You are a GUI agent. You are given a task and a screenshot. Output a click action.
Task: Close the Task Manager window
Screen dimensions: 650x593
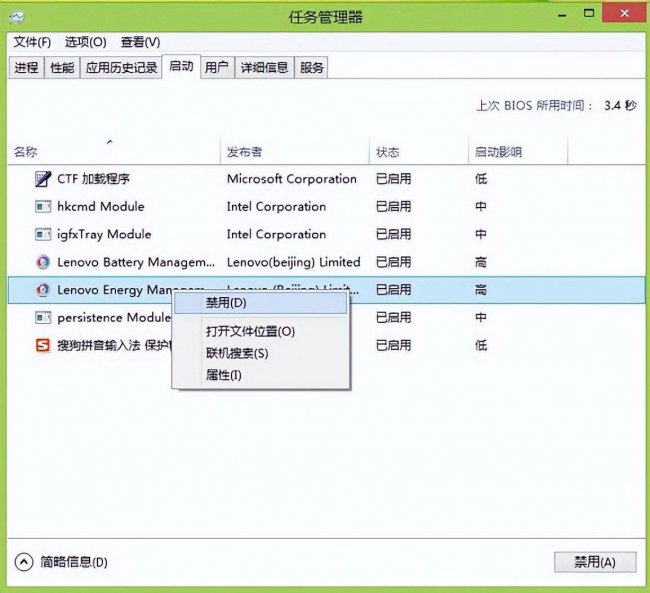tap(625, 14)
